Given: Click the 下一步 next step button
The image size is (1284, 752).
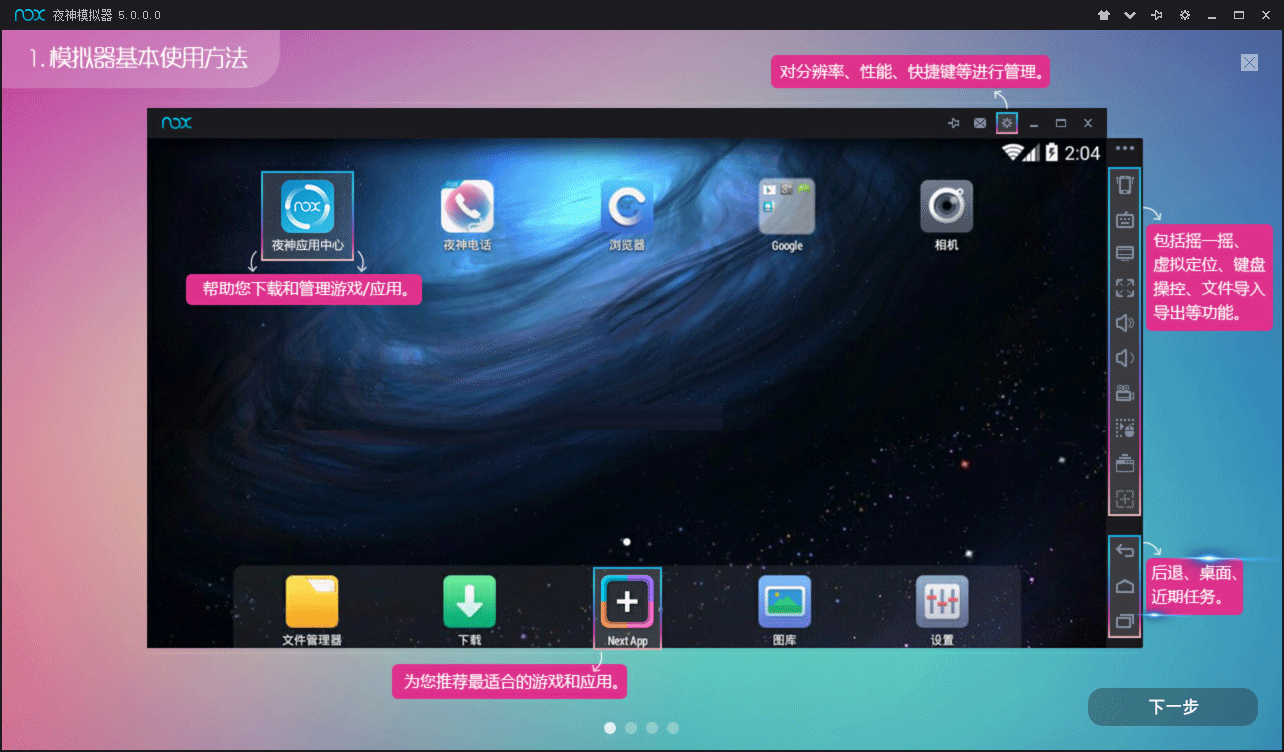Looking at the screenshot, I should coord(1173,707).
